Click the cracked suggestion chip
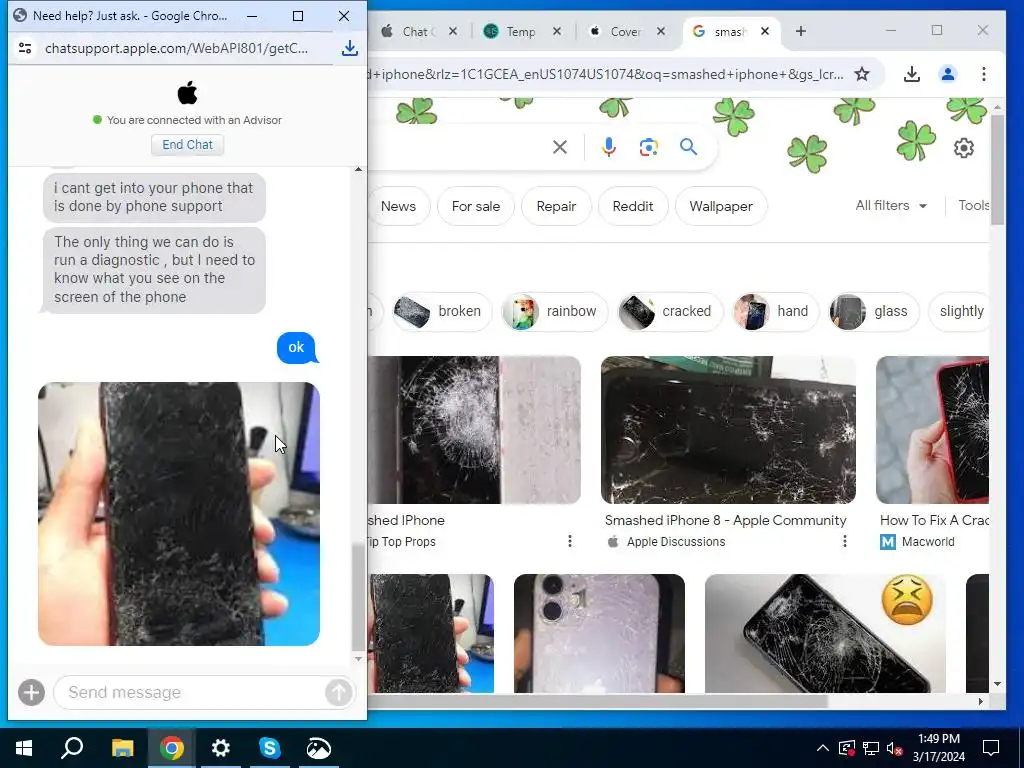 pos(669,312)
